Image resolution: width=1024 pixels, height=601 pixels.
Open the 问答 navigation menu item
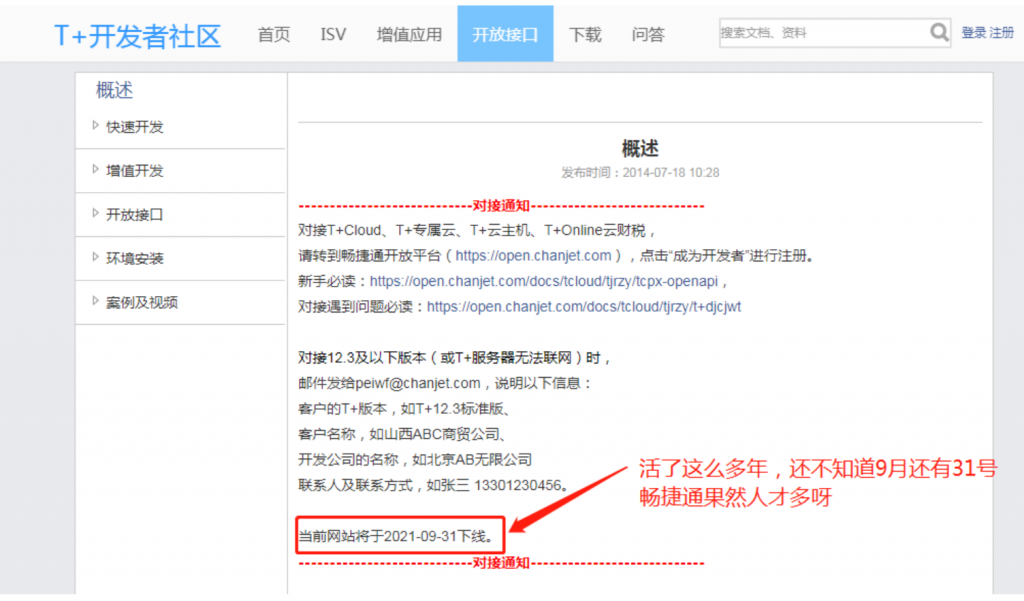[x=647, y=33]
